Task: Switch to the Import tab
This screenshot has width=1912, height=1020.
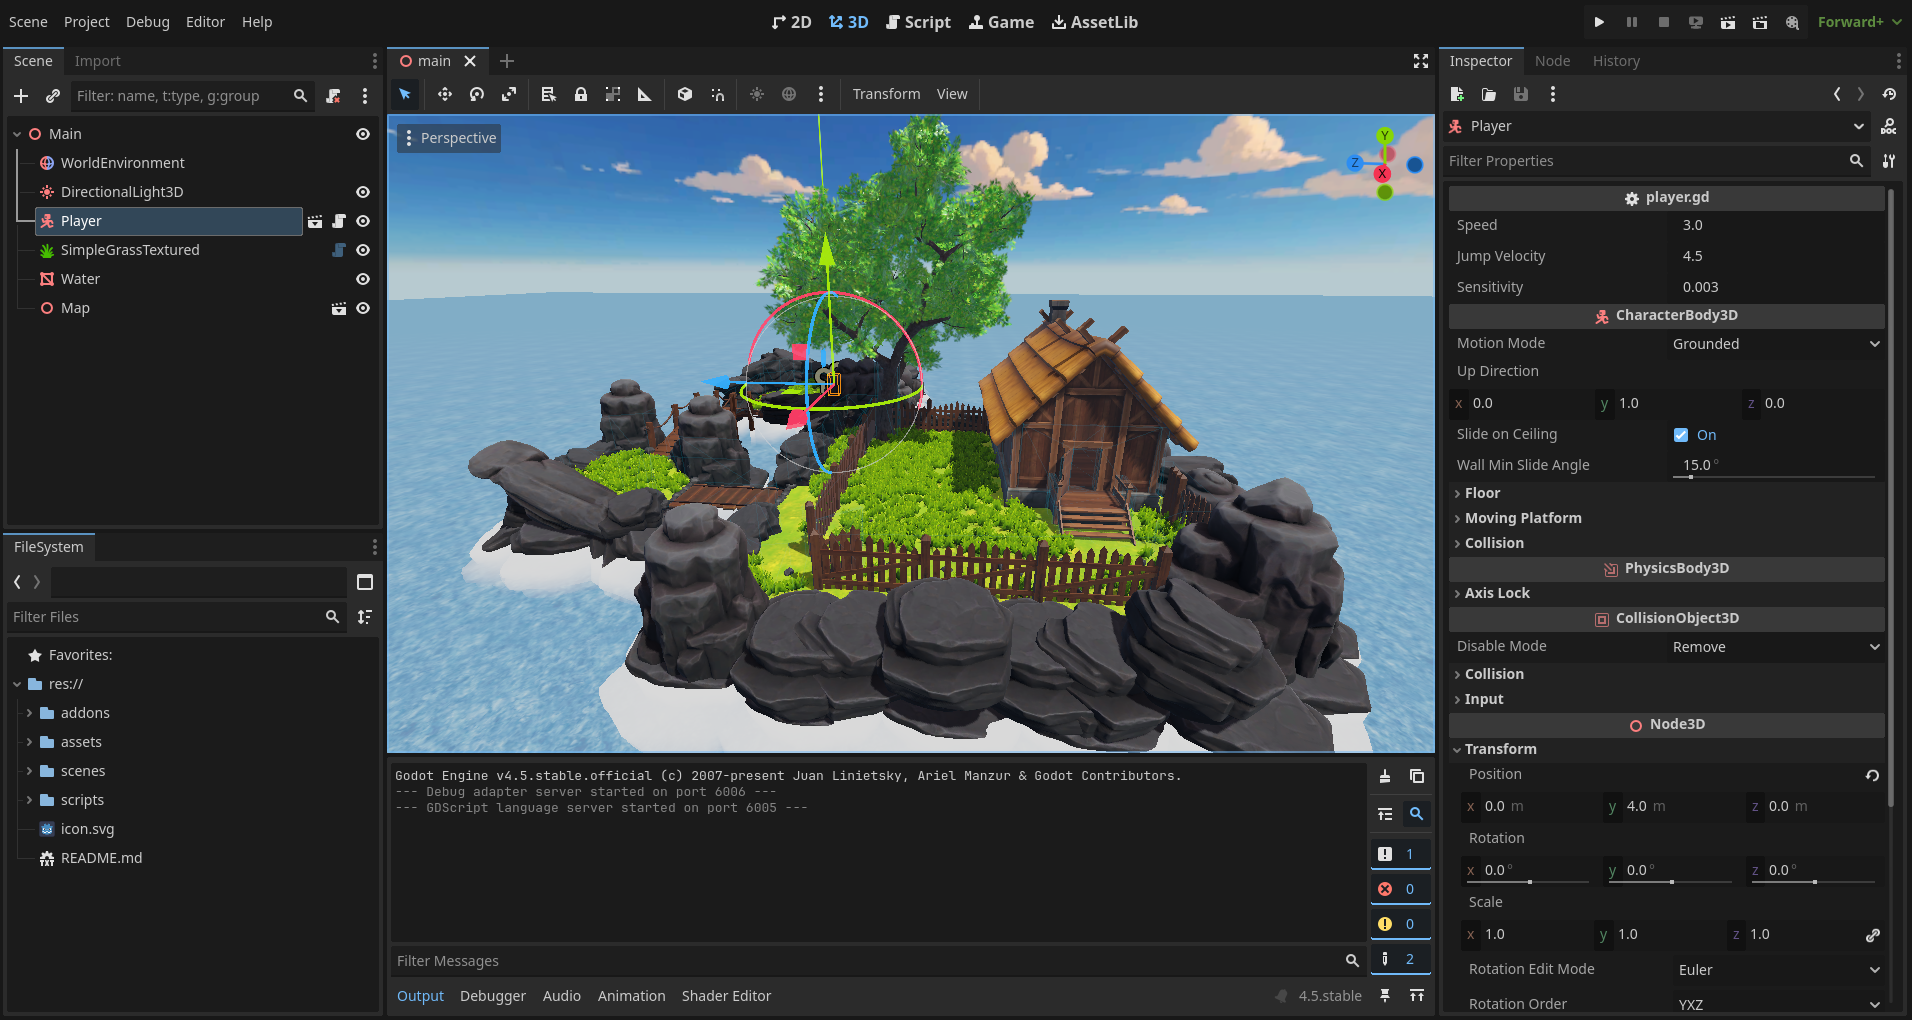Action: point(97,61)
